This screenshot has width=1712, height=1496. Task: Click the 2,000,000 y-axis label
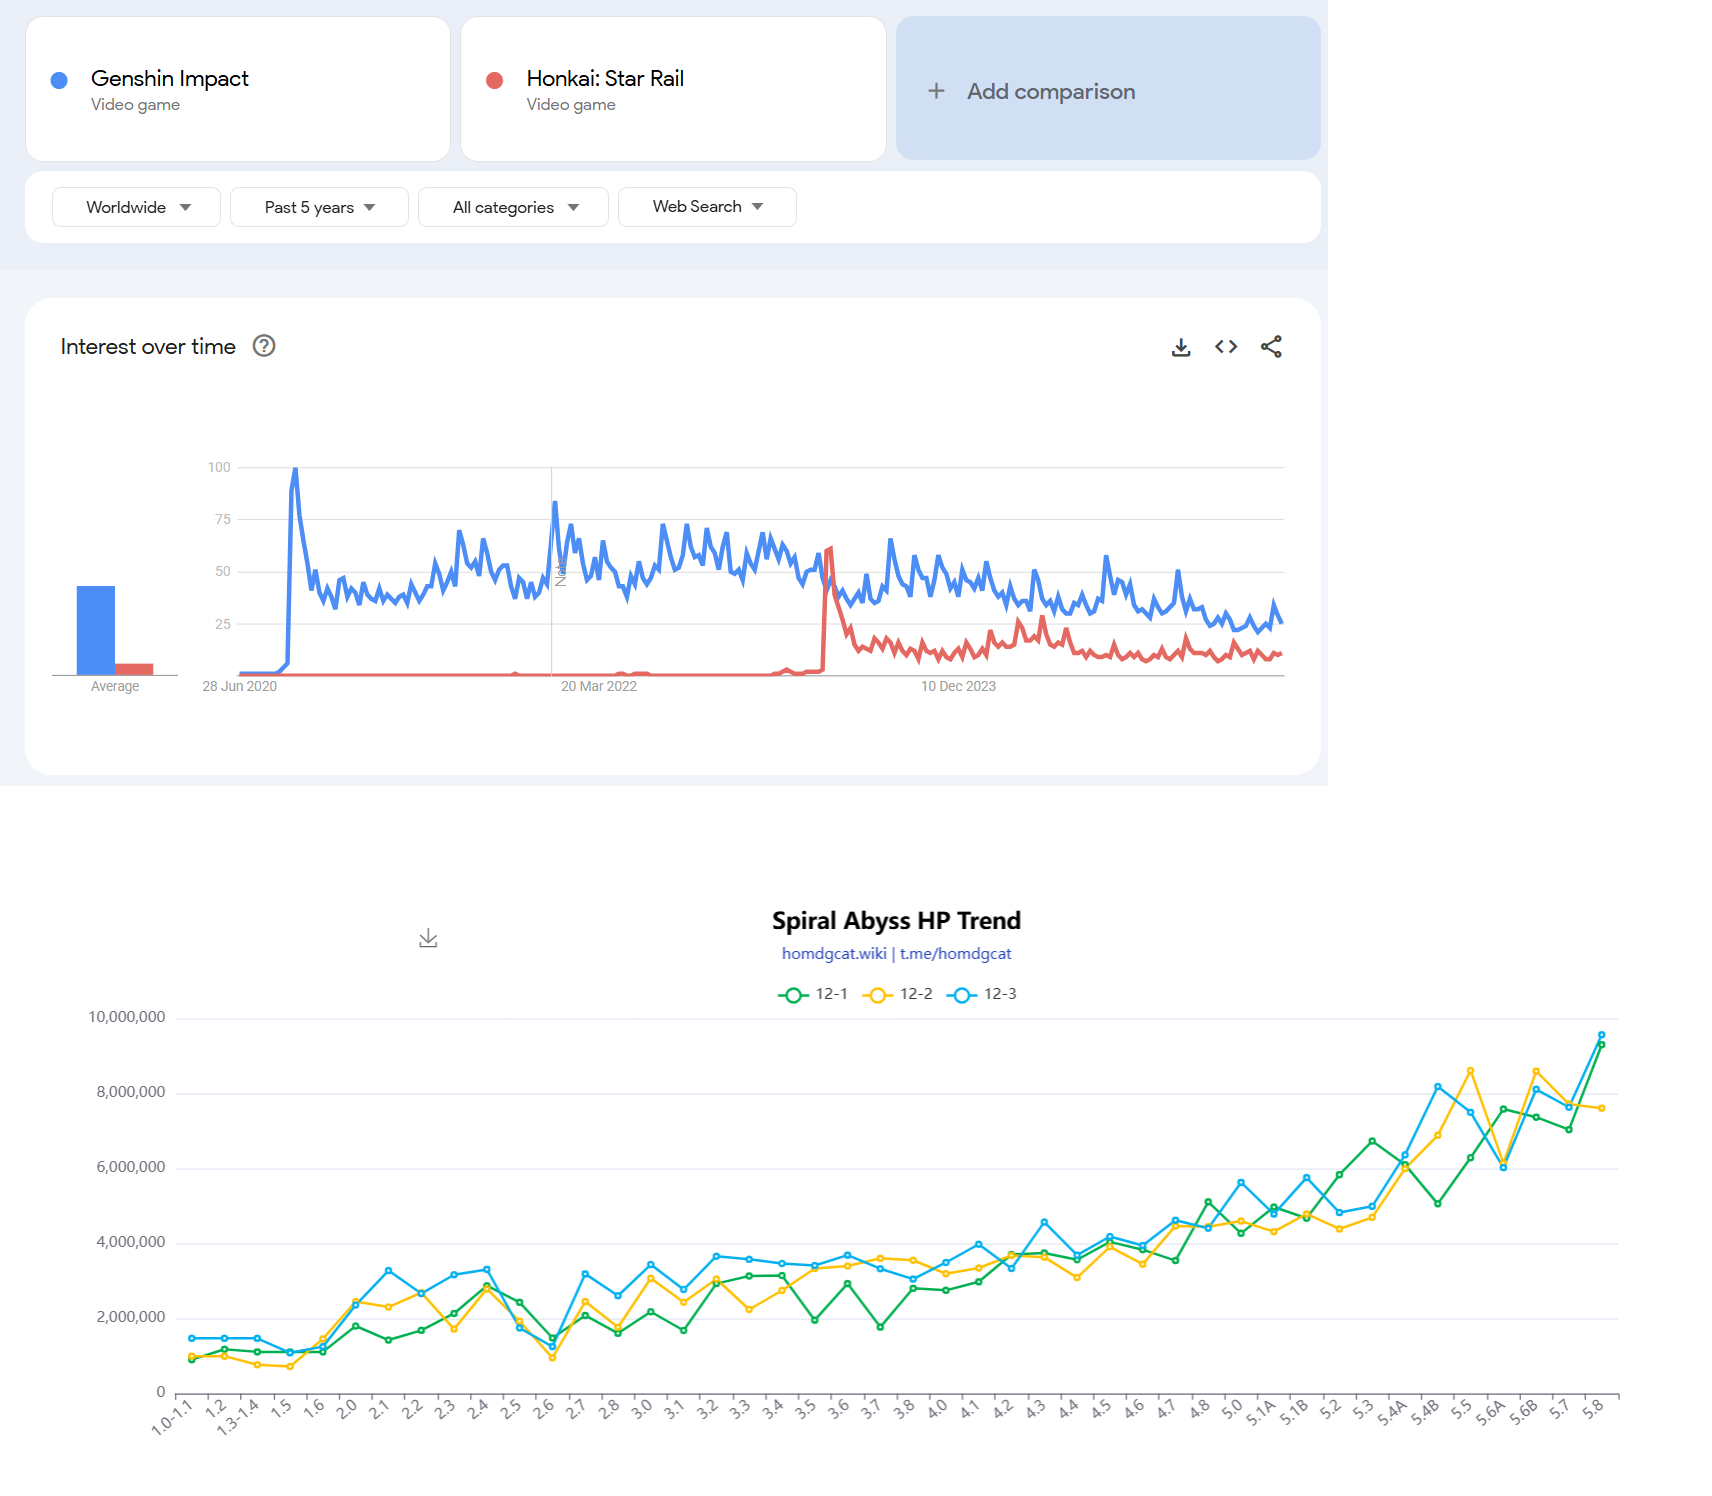point(131,1317)
